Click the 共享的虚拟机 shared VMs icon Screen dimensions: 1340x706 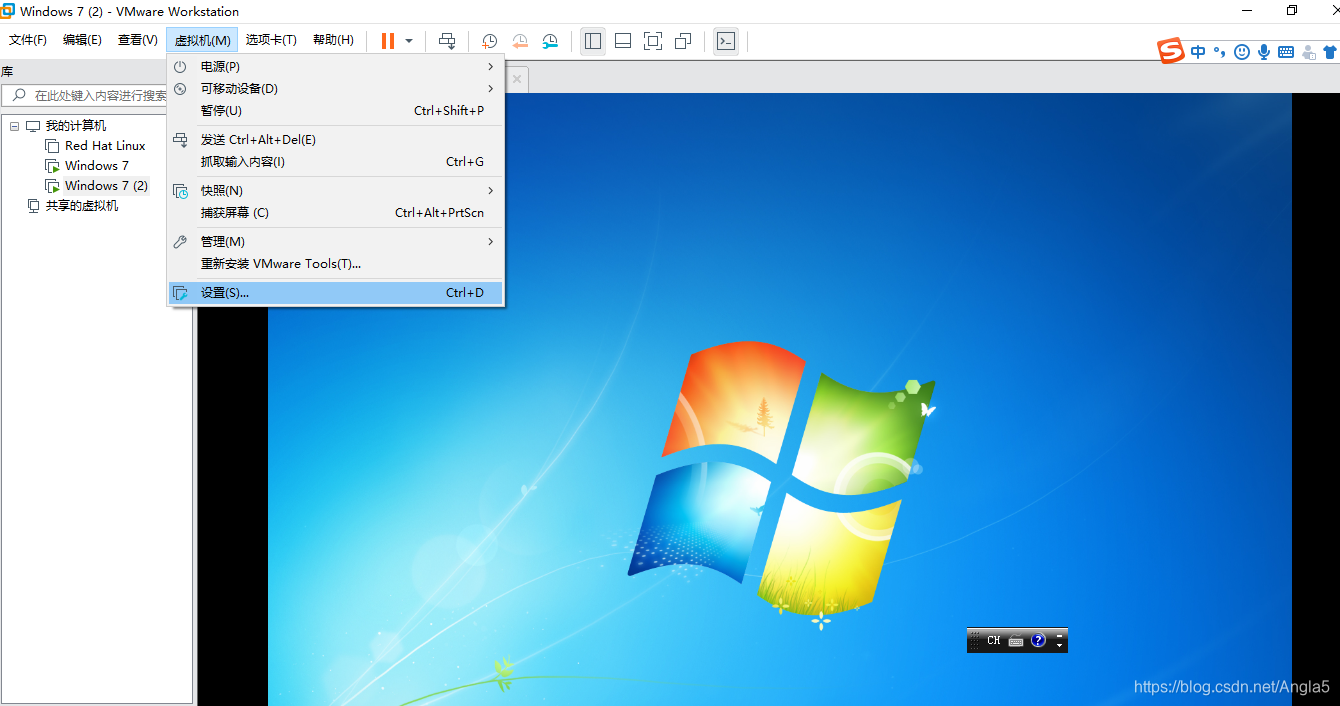pyautogui.click(x=33, y=206)
